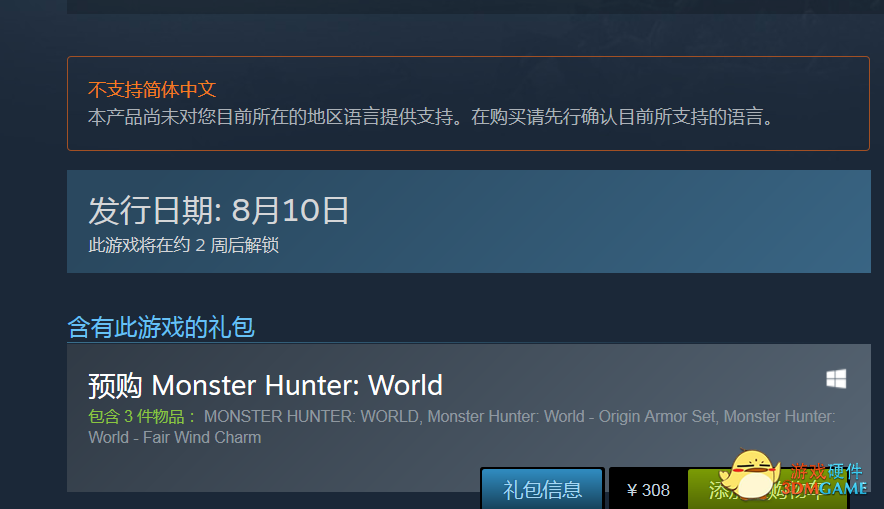Select the 预购 Monster Hunter: World title
884x509 pixels.
point(266,386)
